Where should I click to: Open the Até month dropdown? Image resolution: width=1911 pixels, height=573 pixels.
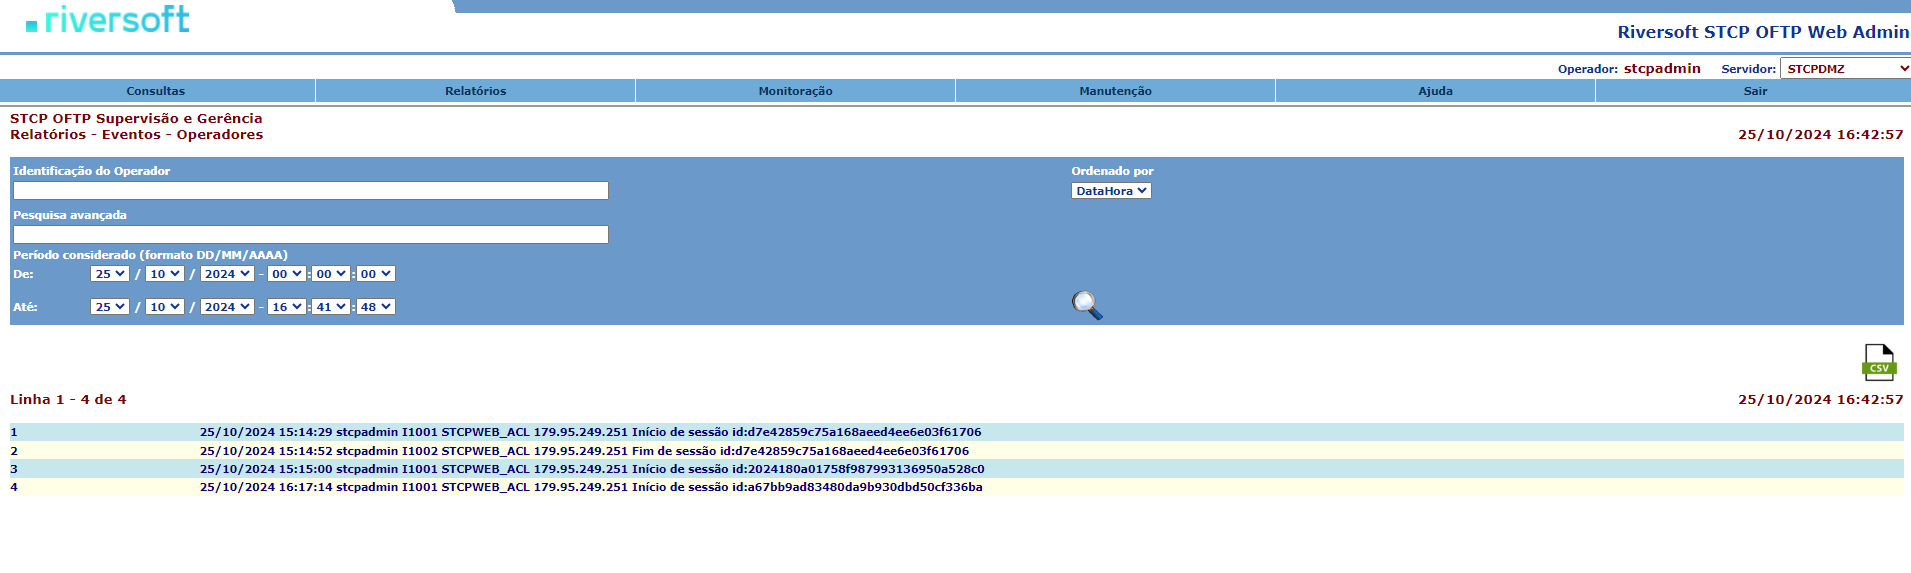click(164, 307)
